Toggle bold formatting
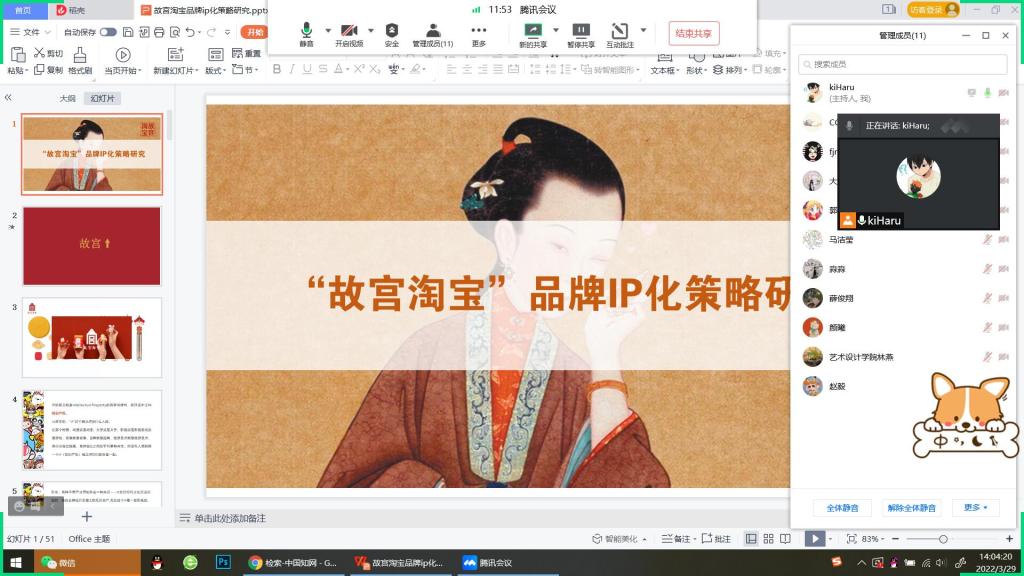This screenshot has height=576, width=1024. 277,69
